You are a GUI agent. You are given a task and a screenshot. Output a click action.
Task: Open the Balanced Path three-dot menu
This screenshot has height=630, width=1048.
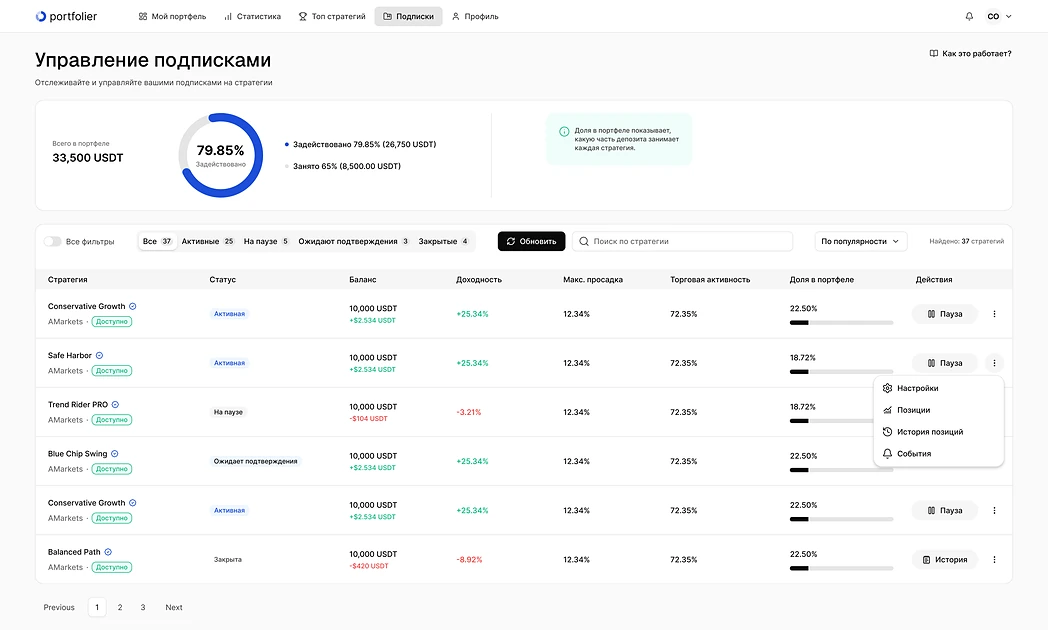[x=994, y=560]
